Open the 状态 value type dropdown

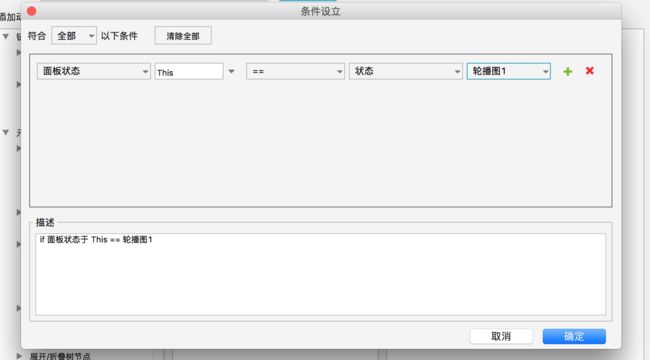coord(405,71)
